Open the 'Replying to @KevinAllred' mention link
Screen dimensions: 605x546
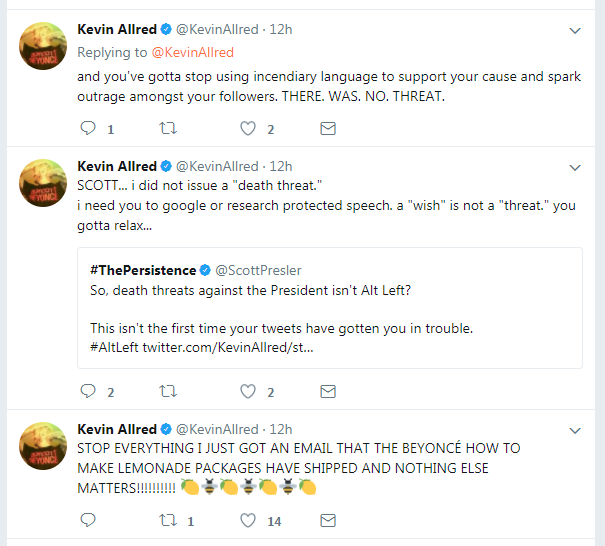(193, 52)
